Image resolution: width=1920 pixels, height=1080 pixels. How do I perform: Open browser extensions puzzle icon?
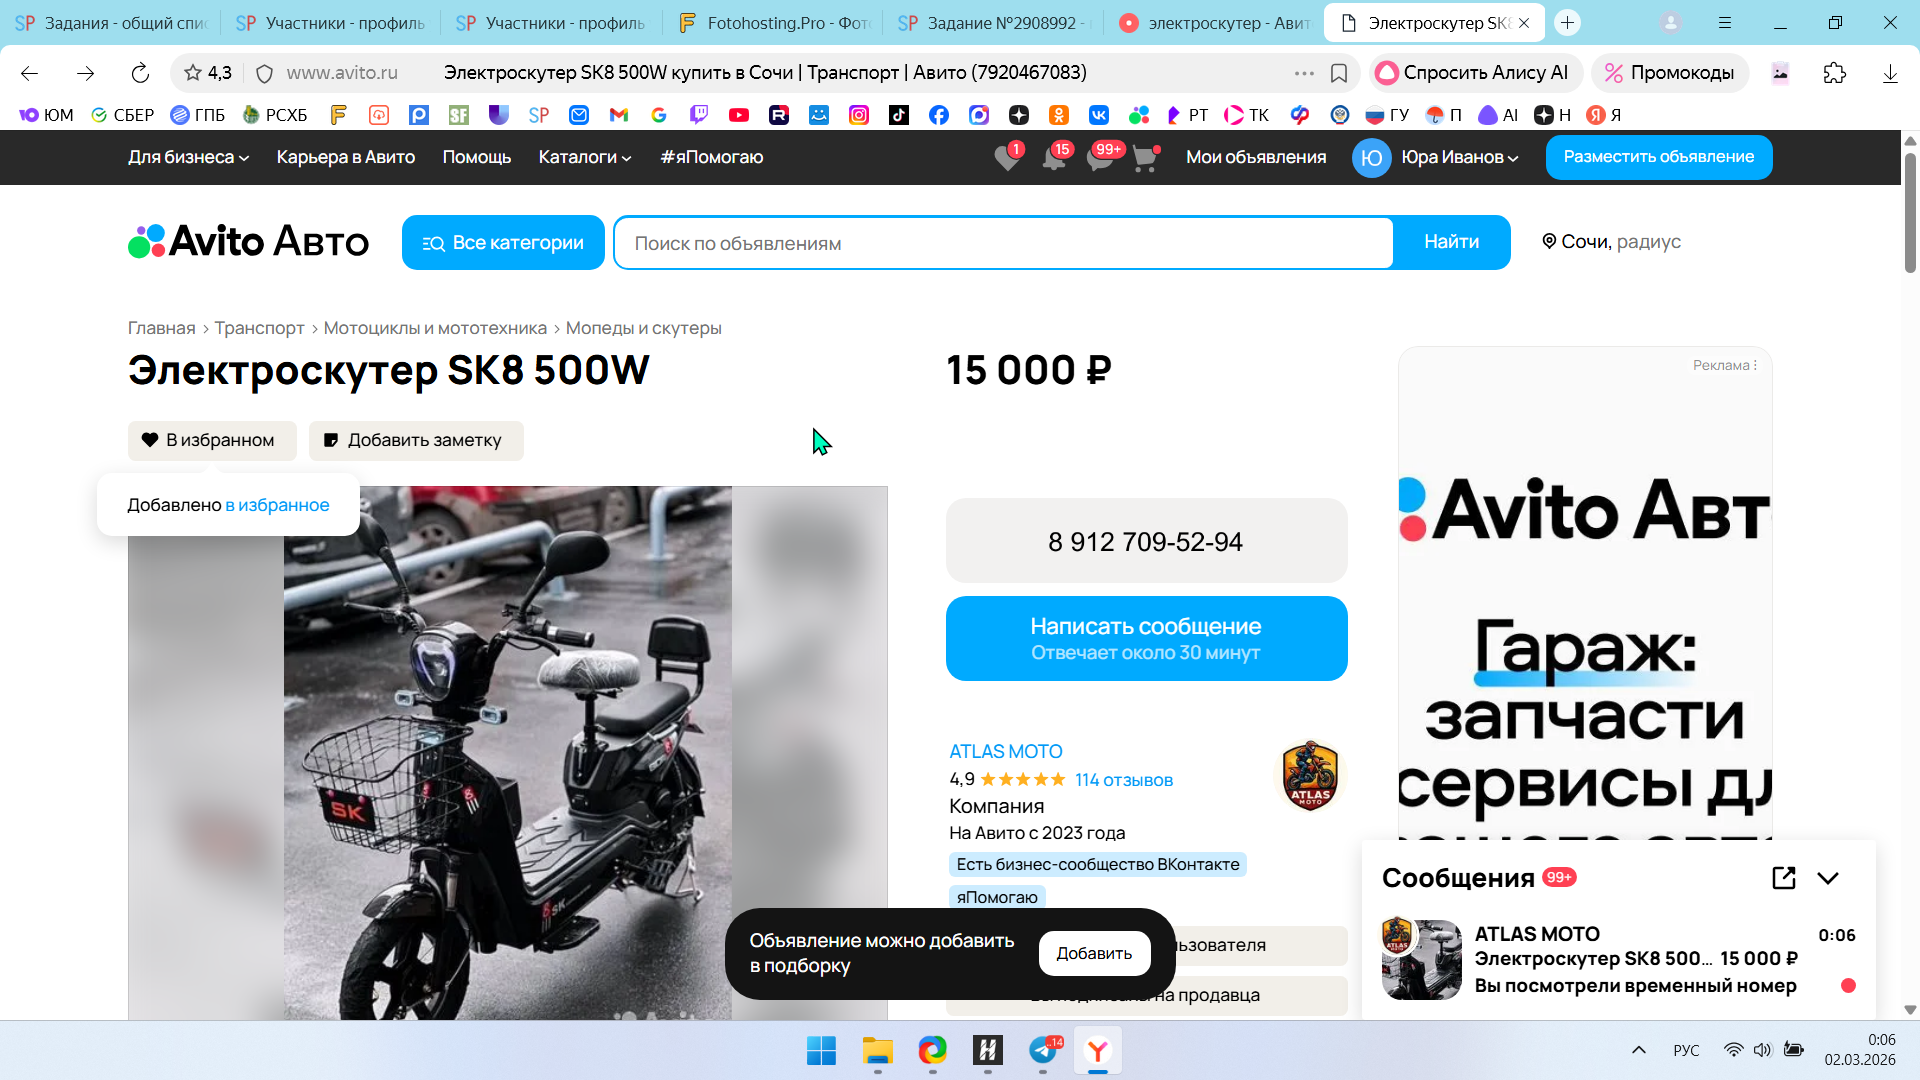click(x=1834, y=73)
